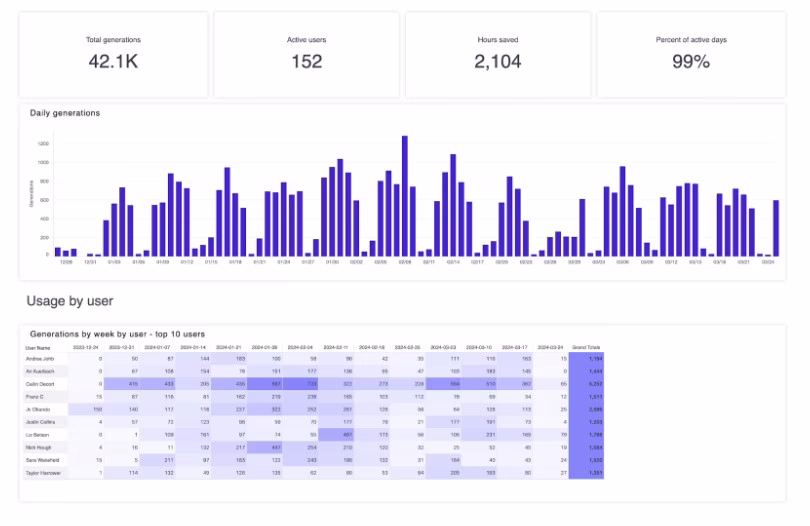Viewport: 810px width, 526px height.
Task: Click the Total generations 42.1K card
Action: tap(113, 54)
